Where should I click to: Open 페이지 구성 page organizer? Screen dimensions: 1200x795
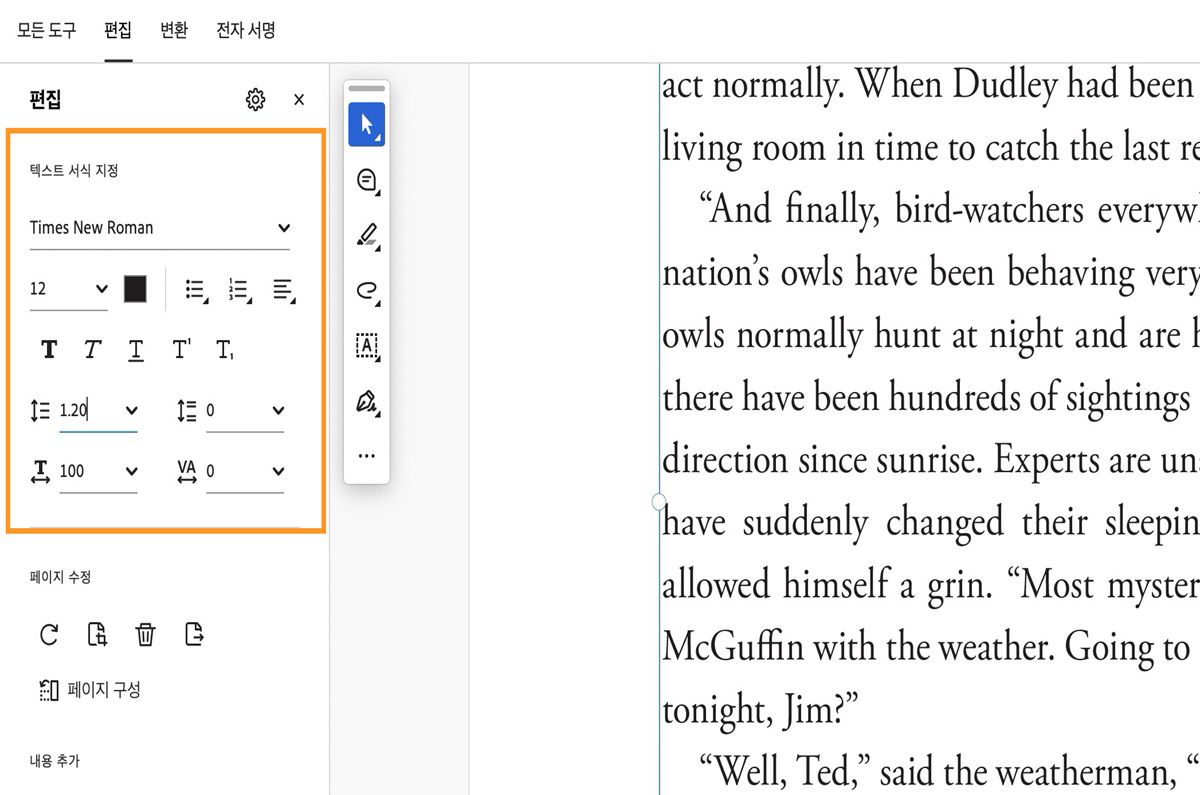[90, 690]
